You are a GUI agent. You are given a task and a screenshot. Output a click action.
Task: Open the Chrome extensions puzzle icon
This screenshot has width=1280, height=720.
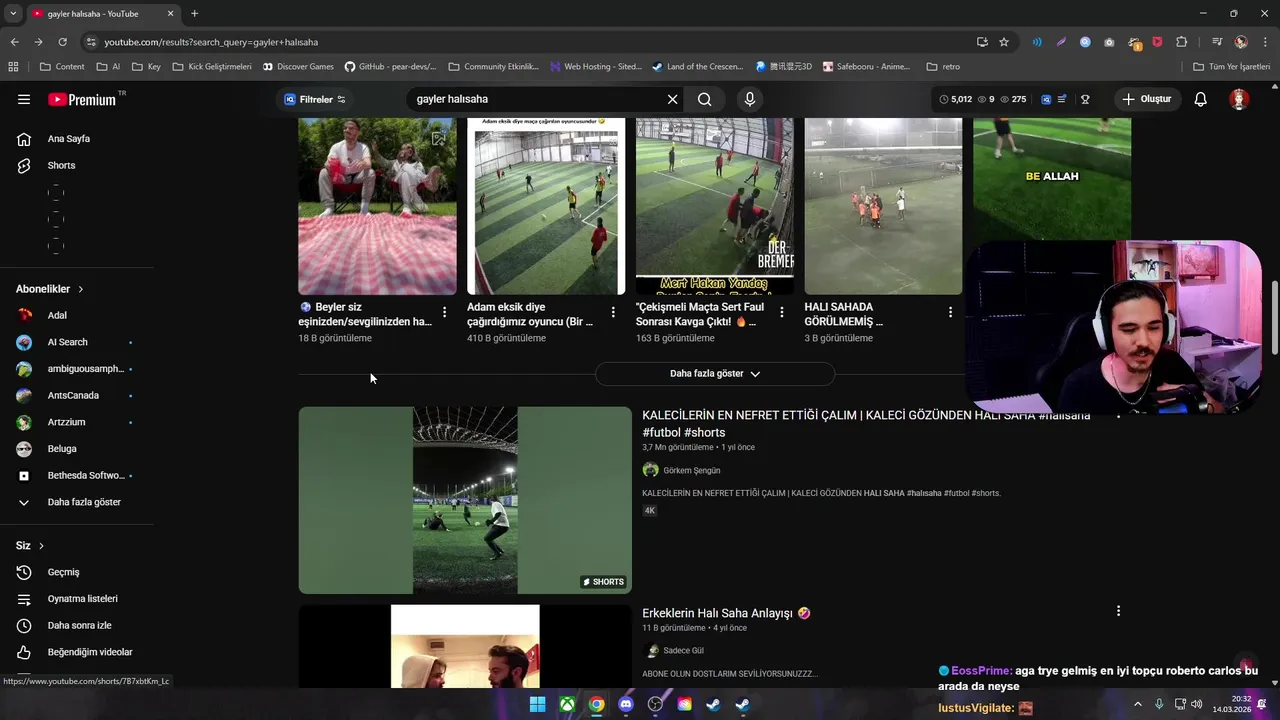[1182, 42]
